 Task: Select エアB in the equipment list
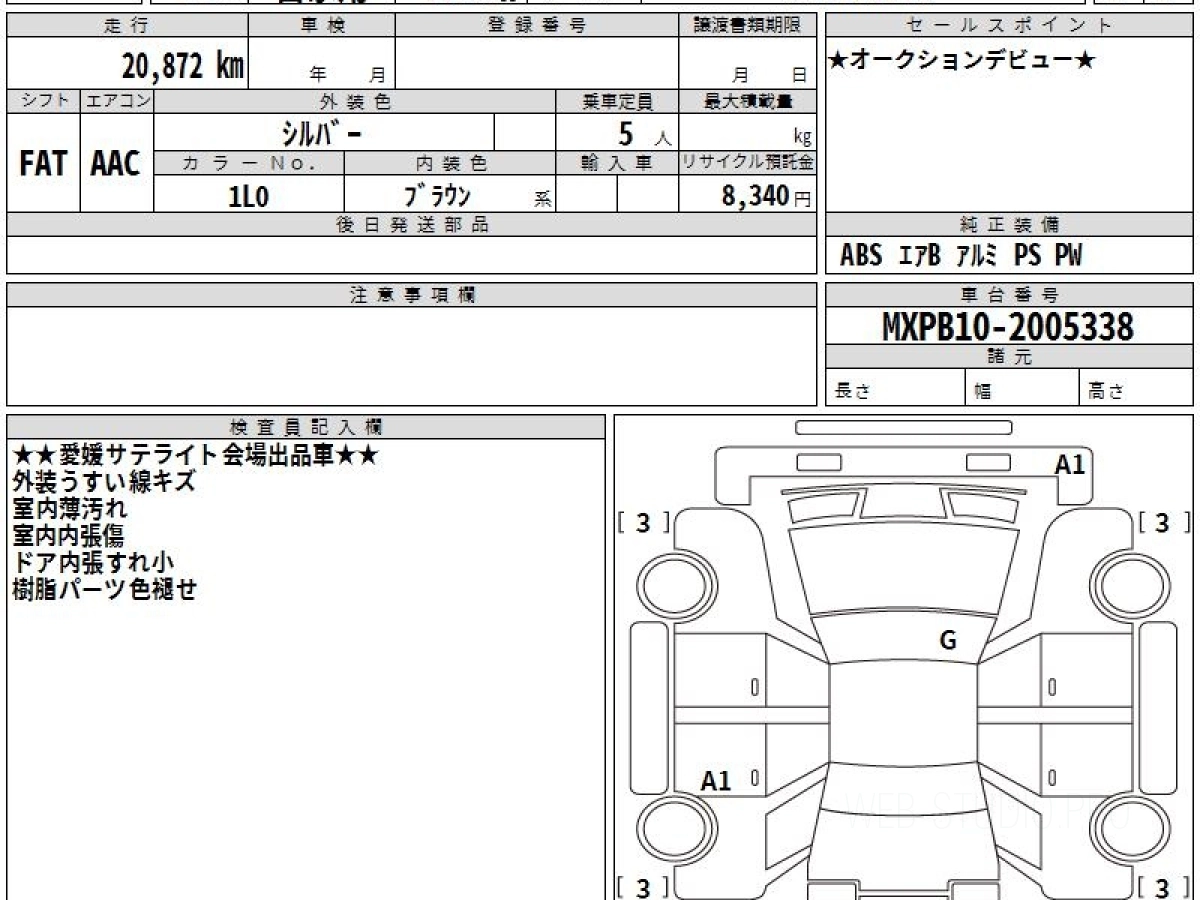(x=920, y=256)
